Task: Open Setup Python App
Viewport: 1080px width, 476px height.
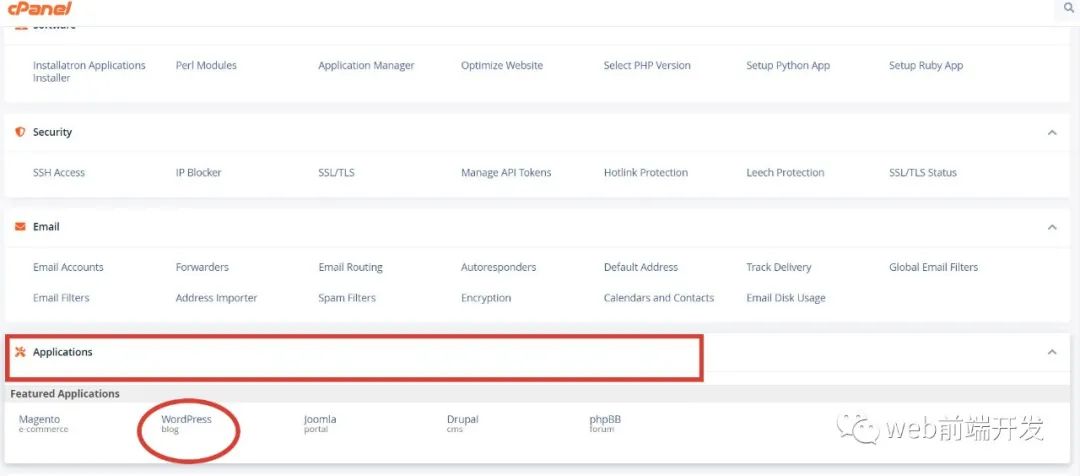Action: click(788, 66)
